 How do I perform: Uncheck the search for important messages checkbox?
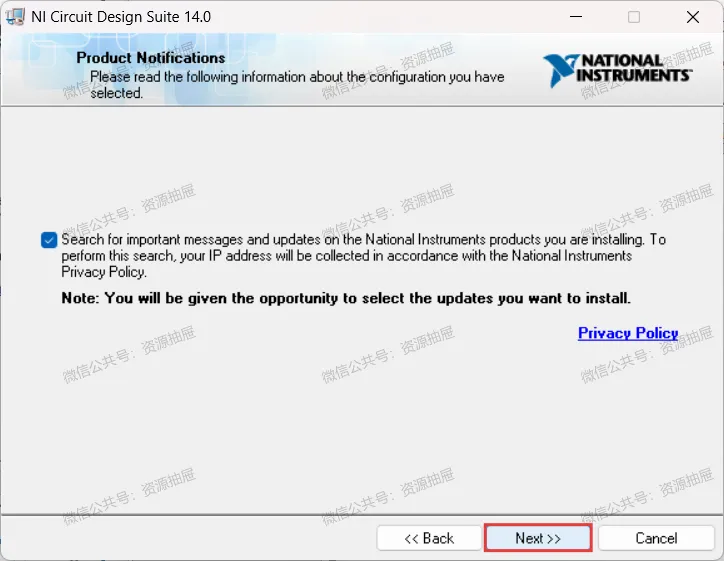point(49,240)
